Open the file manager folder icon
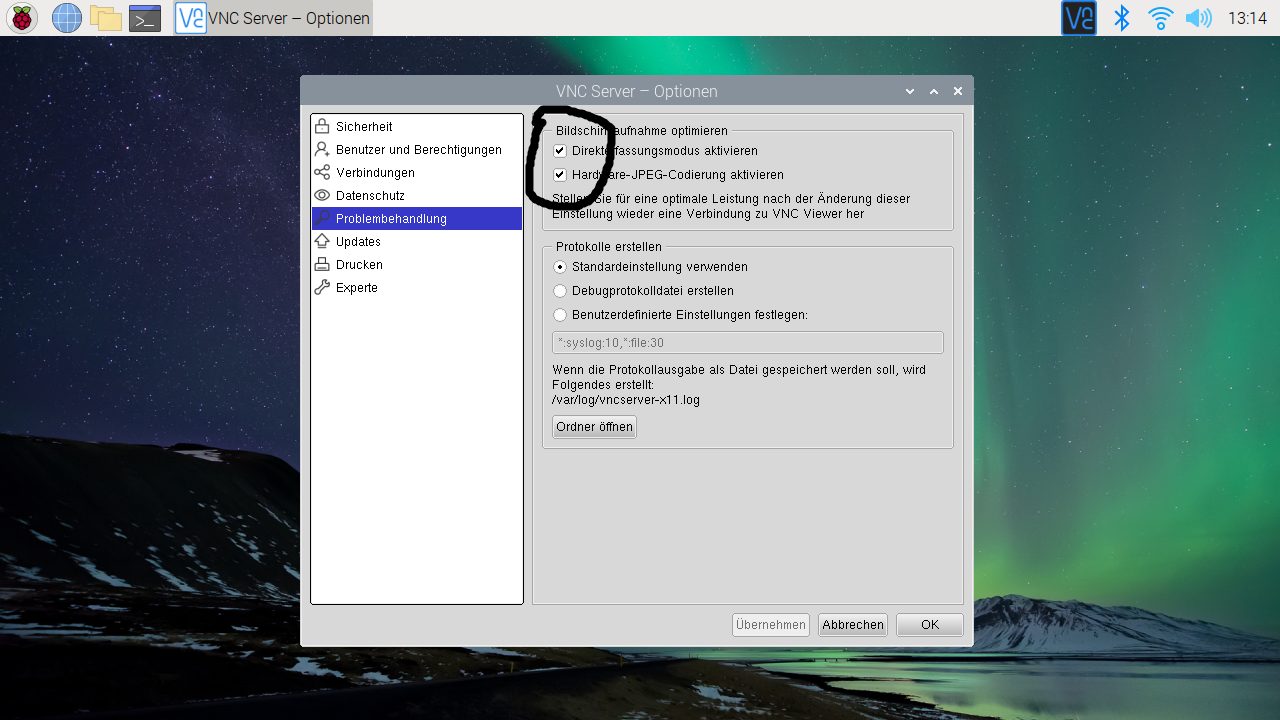Screen dimensions: 1280x720 [x=105, y=18]
